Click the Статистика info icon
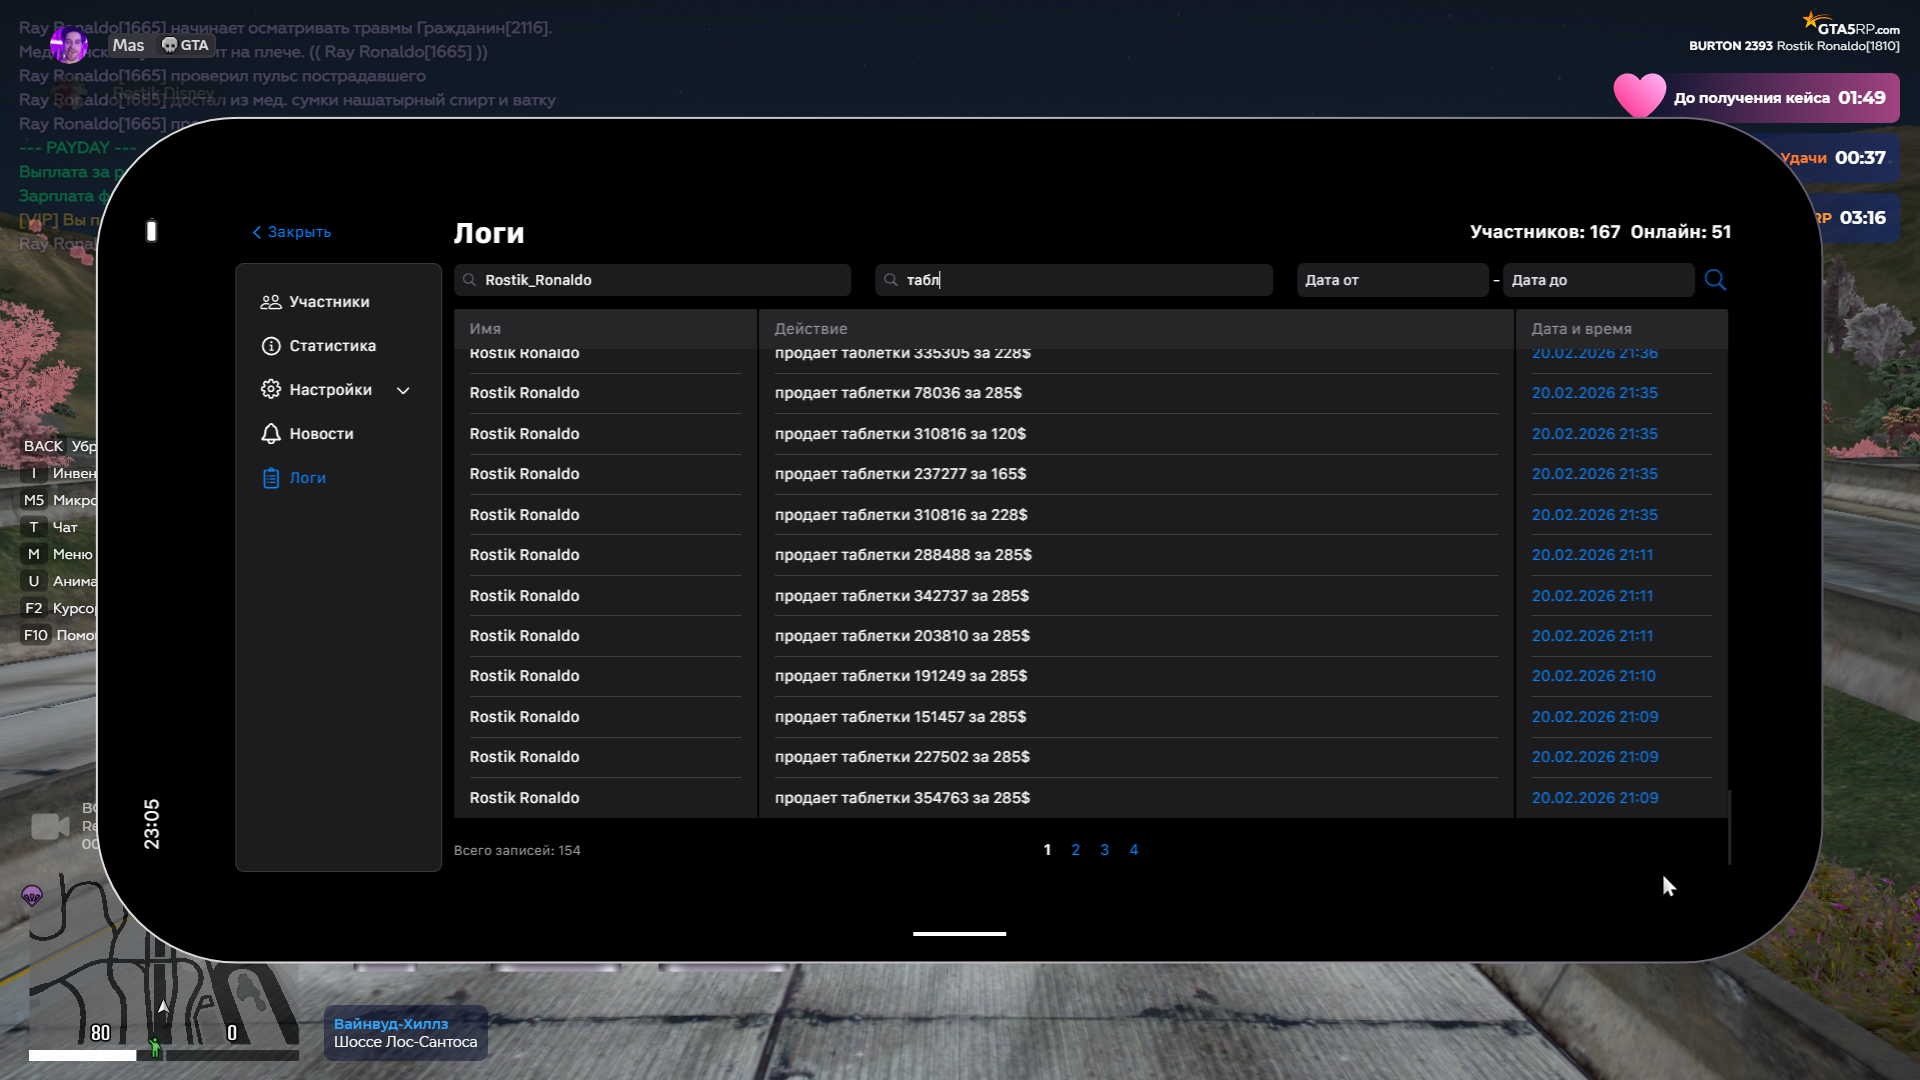 click(270, 346)
